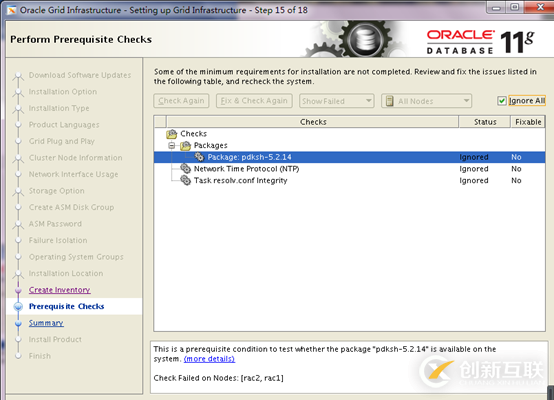Click the Installation Type step

59,108
